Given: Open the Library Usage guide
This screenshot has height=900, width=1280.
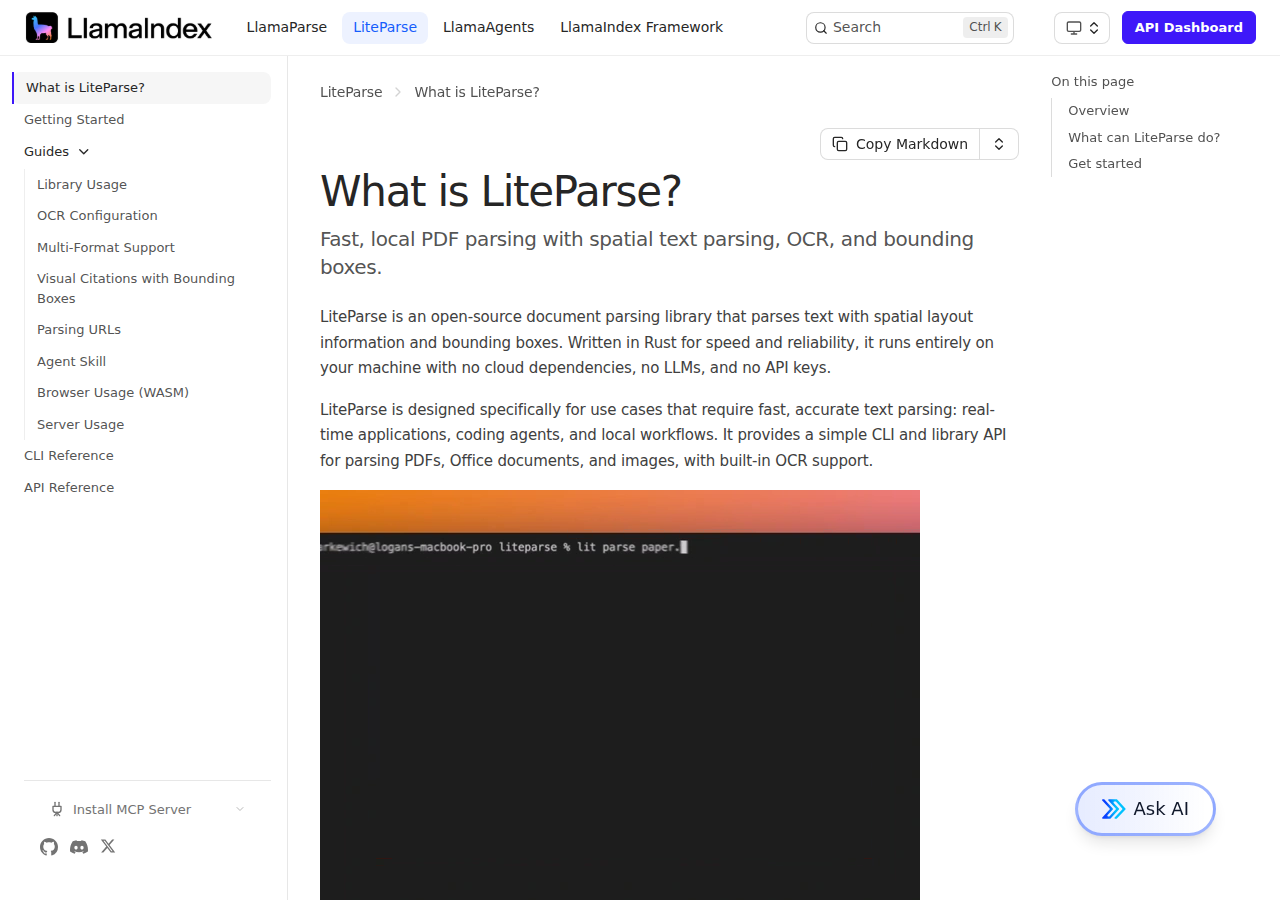Looking at the screenshot, I should [x=82, y=185].
